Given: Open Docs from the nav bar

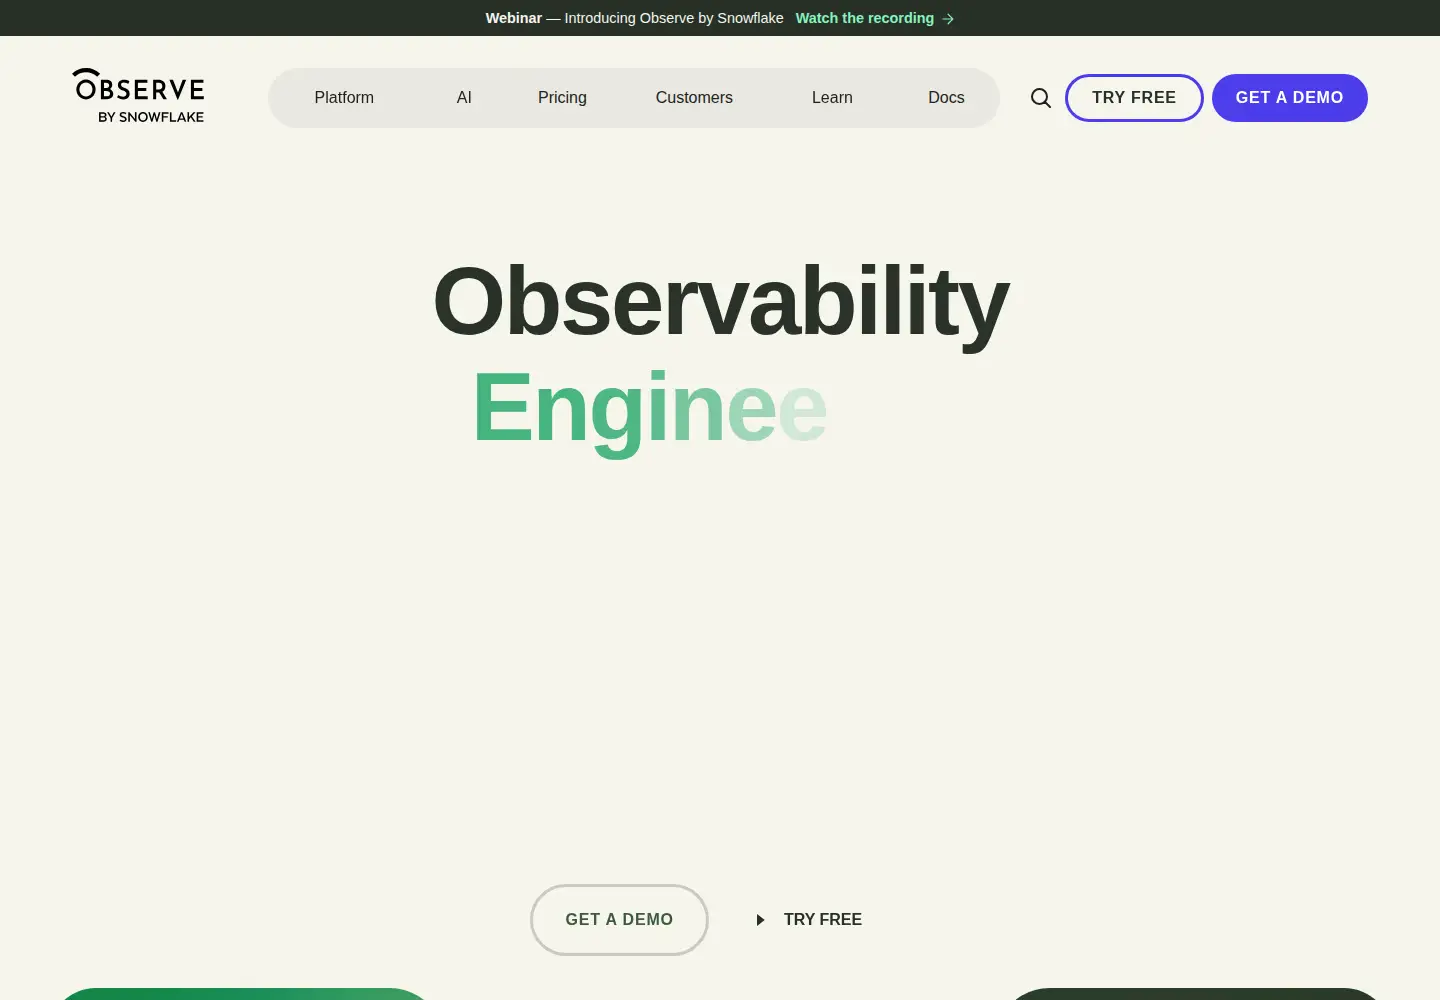Looking at the screenshot, I should pos(946,98).
